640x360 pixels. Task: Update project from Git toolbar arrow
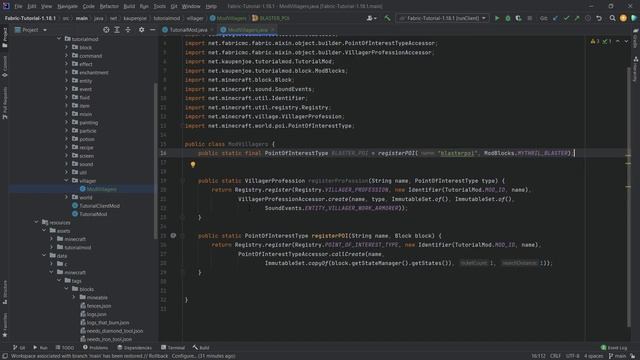pyautogui.click(x=555, y=18)
